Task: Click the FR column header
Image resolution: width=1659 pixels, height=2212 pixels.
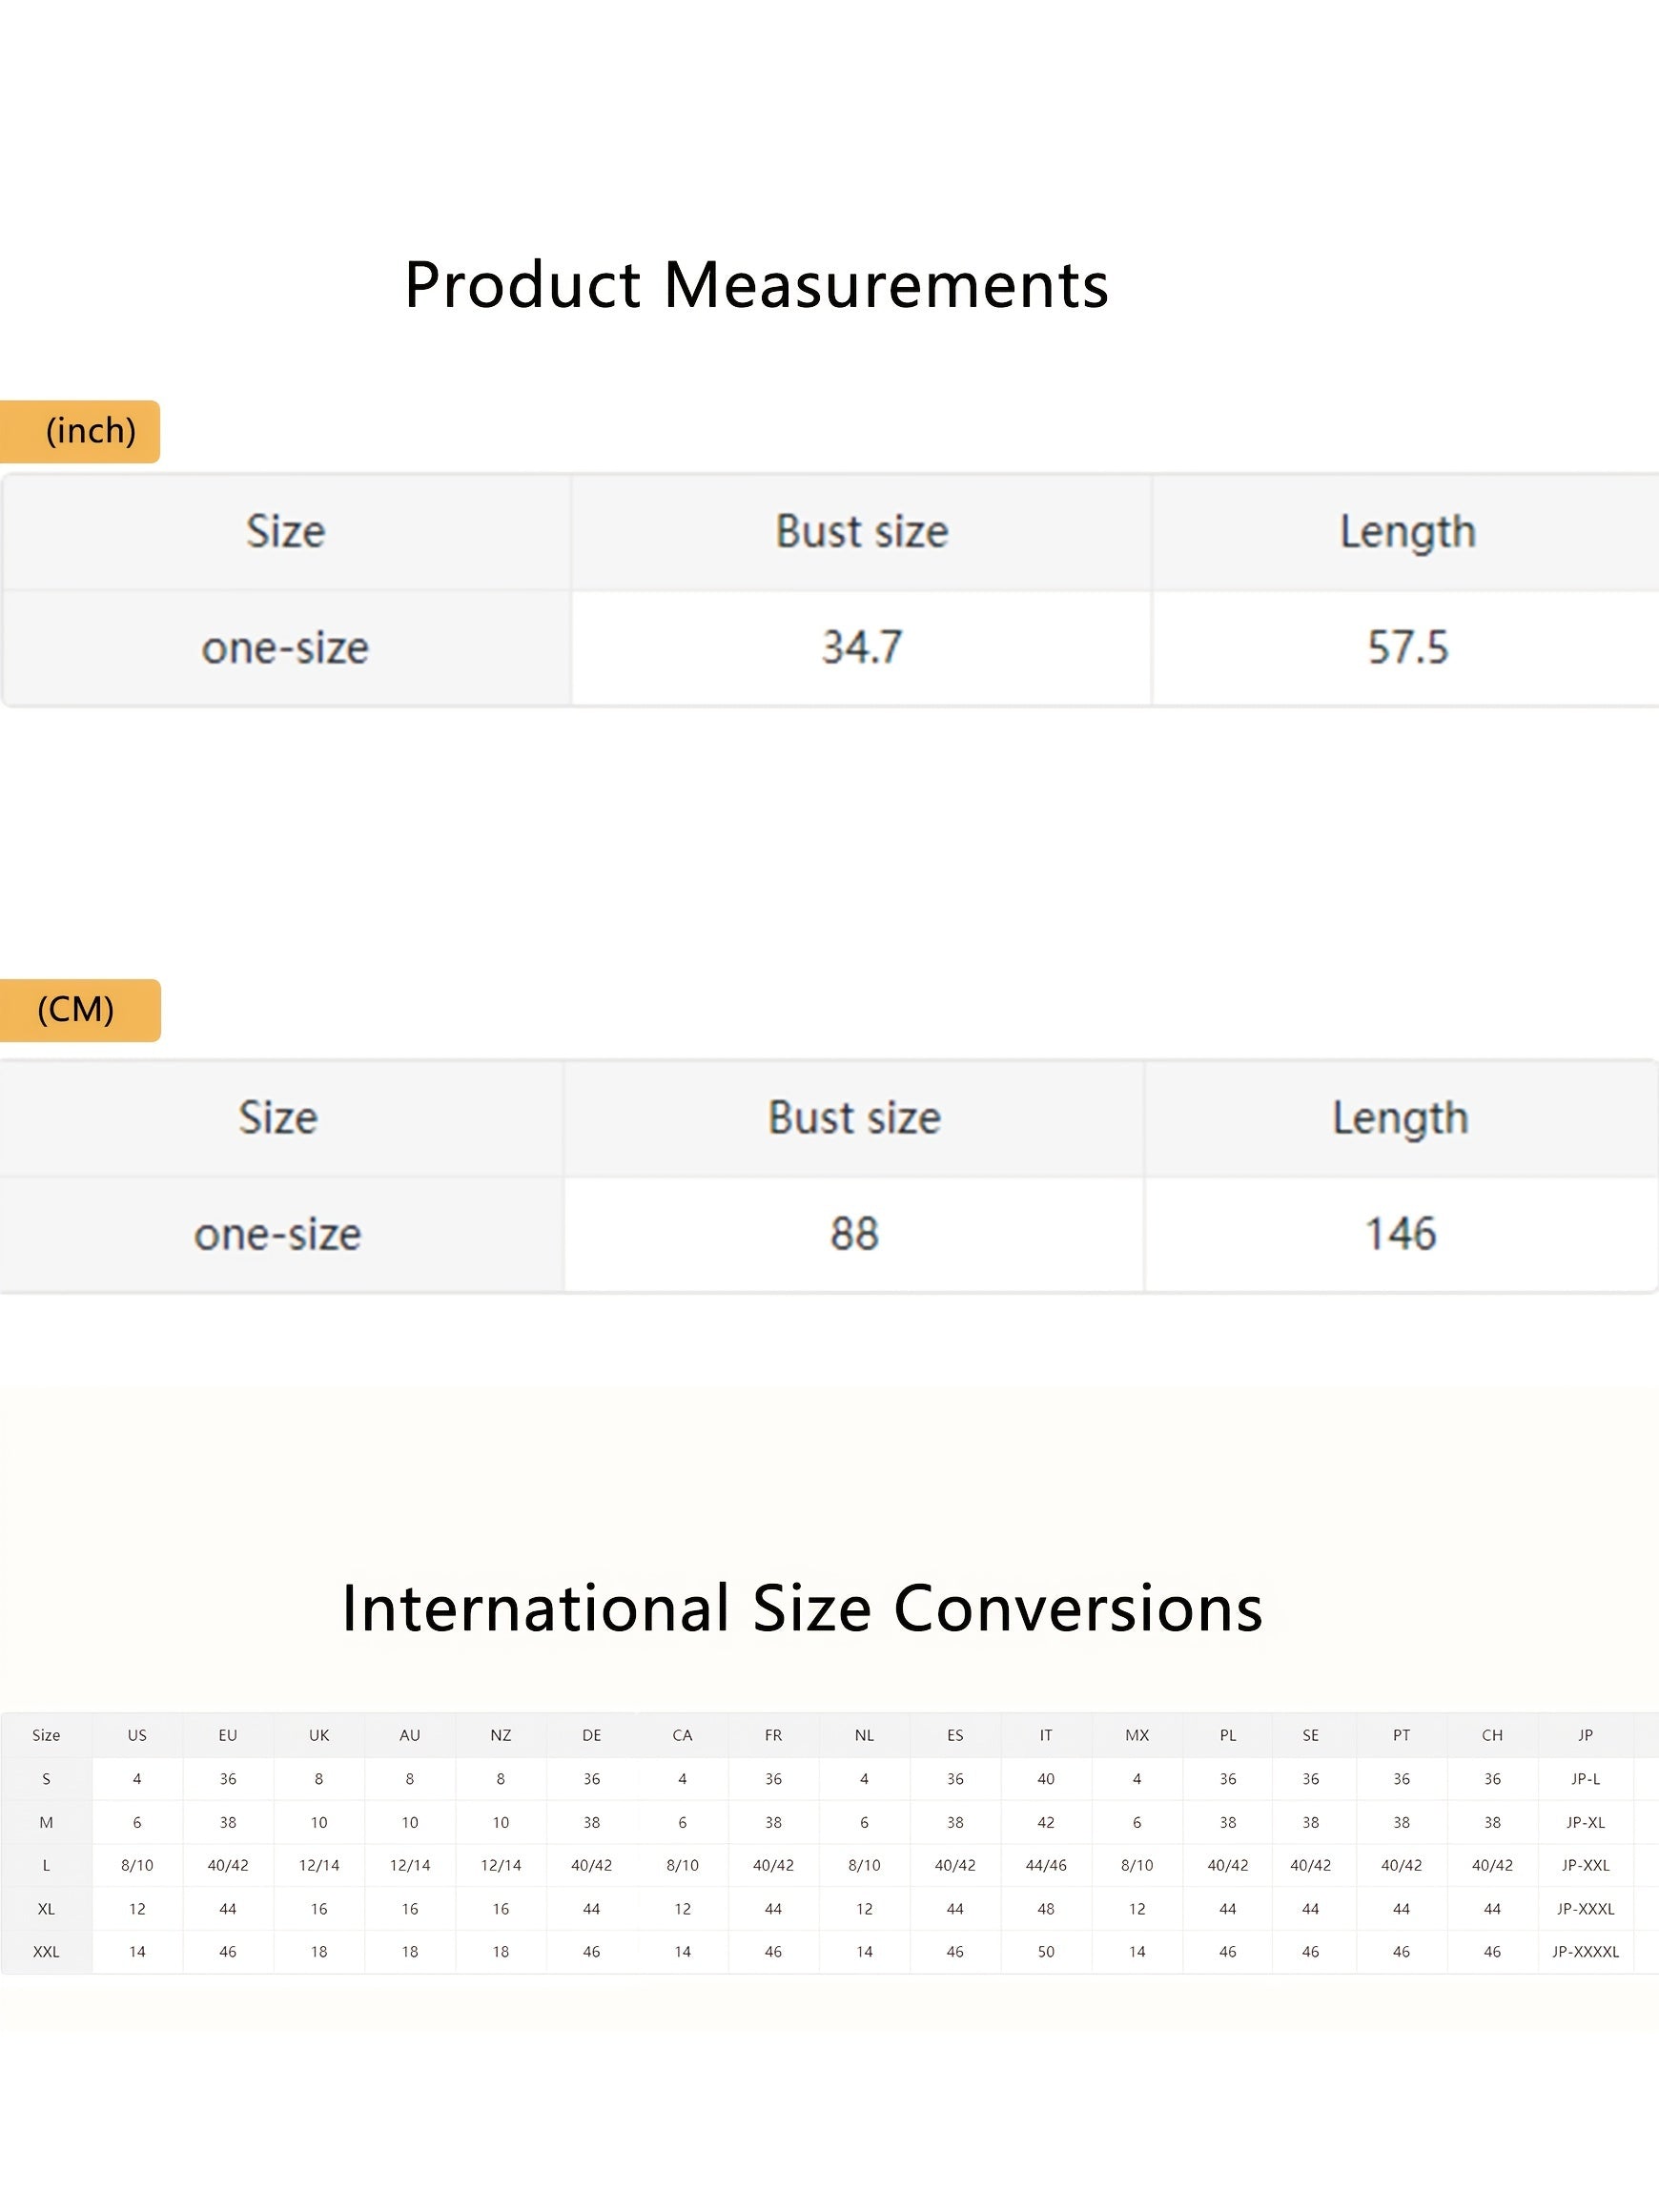Action: (773, 1735)
